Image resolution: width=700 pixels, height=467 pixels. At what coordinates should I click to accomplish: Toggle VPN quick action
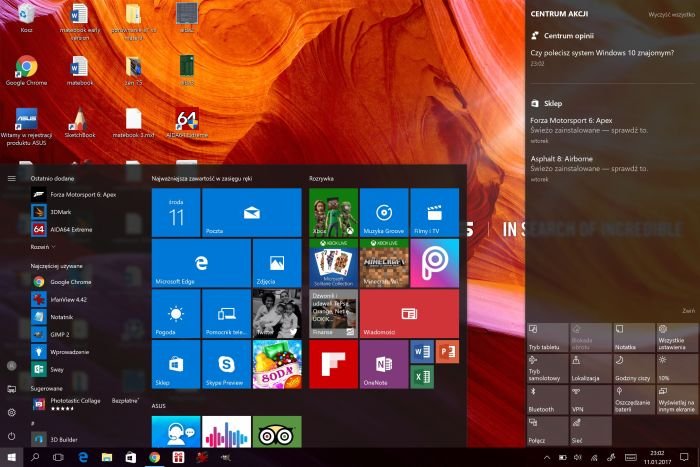pyautogui.click(x=590, y=400)
